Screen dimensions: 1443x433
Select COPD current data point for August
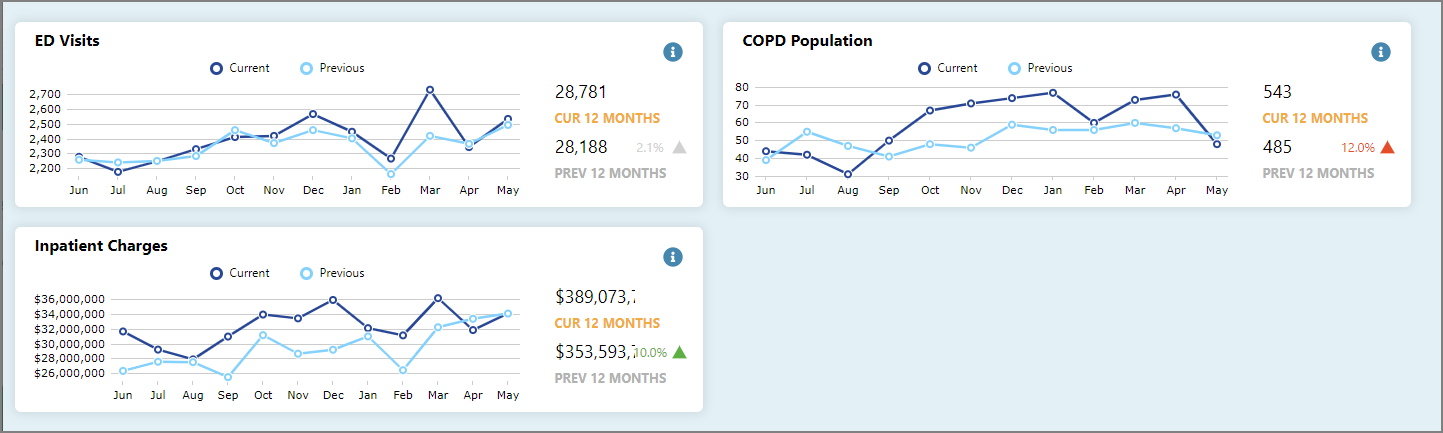(x=848, y=174)
